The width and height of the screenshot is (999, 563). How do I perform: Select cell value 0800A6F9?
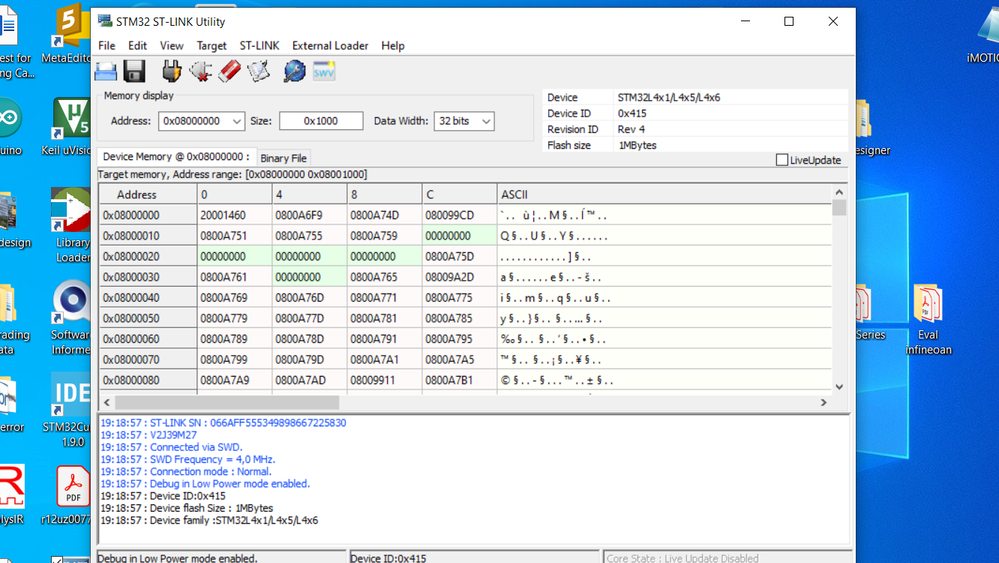(310, 215)
